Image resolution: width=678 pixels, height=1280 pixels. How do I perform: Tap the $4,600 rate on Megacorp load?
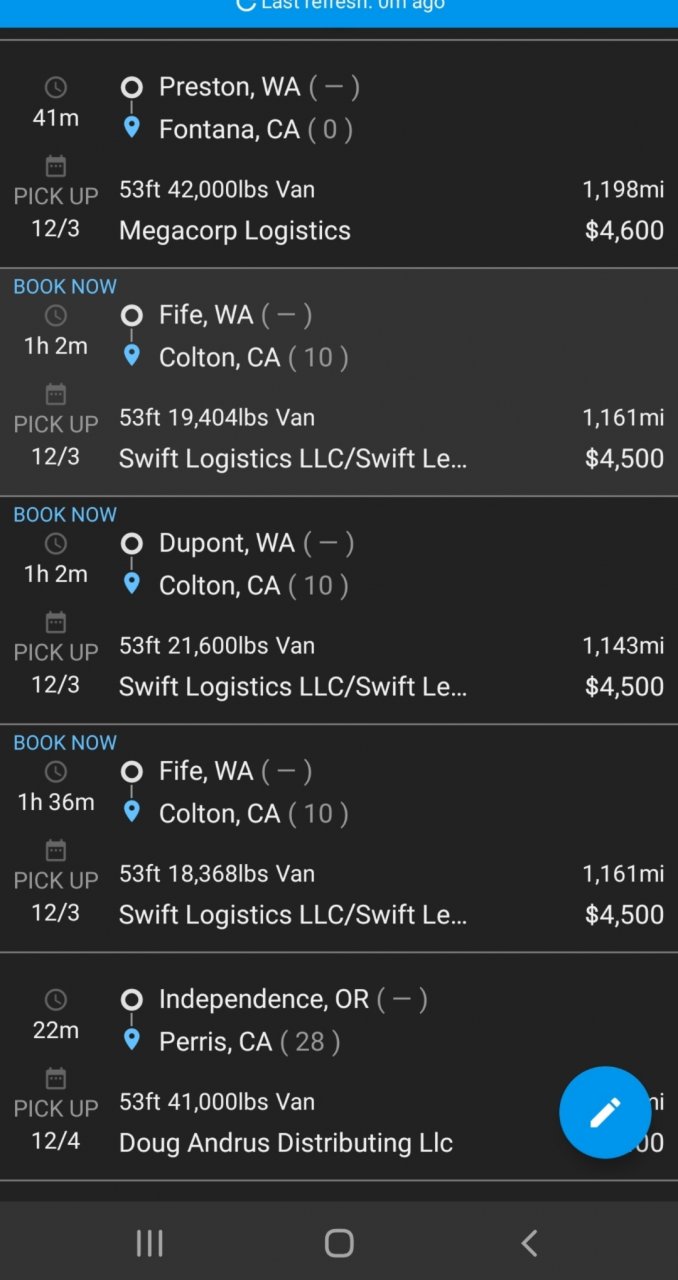(x=624, y=231)
